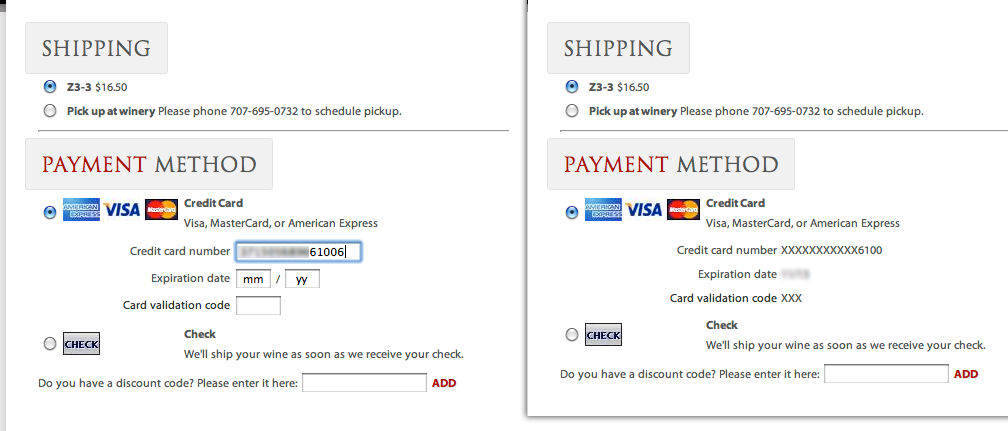Image resolution: width=1008 pixels, height=431 pixels.
Task: Click the ADD link in right panel
Action: (x=966, y=374)
